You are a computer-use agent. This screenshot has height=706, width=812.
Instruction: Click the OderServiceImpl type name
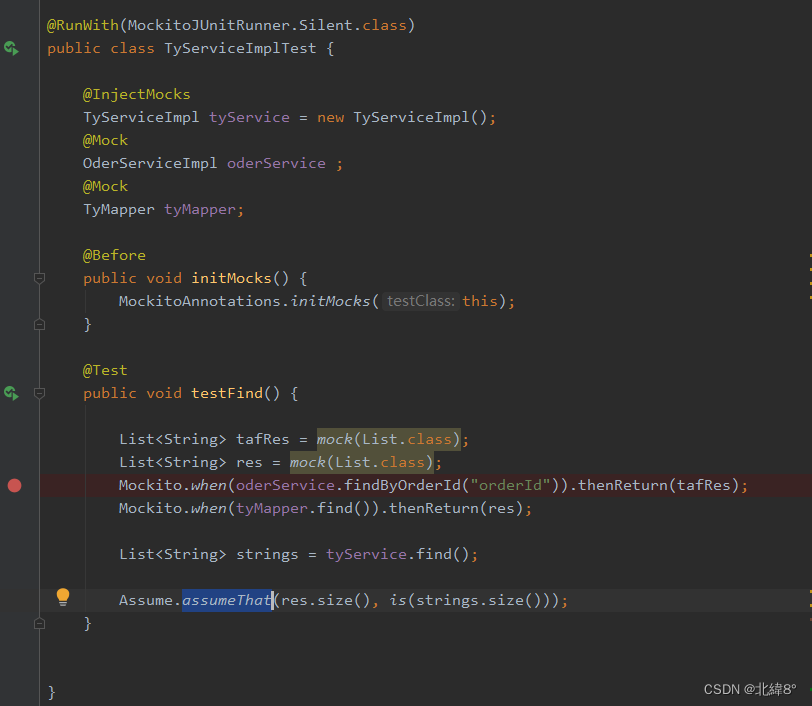tap(150, 163)
